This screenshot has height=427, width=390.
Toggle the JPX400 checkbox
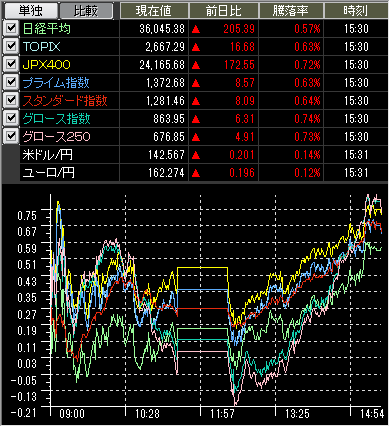point(11,64)
